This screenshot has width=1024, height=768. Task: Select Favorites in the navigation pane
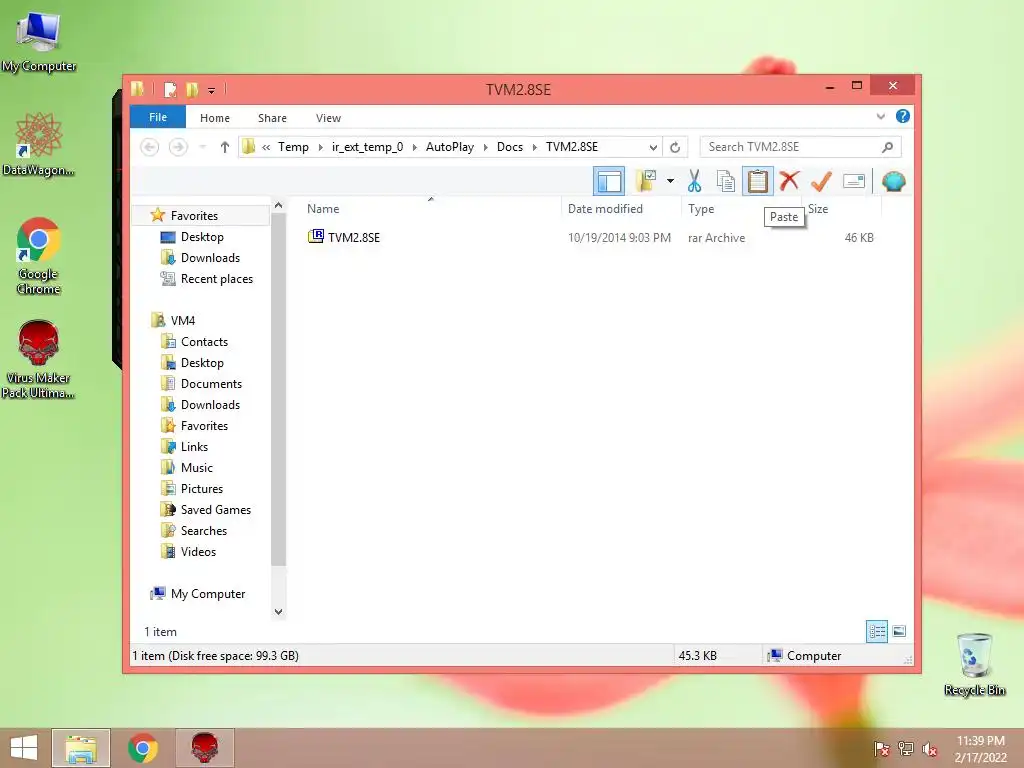click(194, 216)
